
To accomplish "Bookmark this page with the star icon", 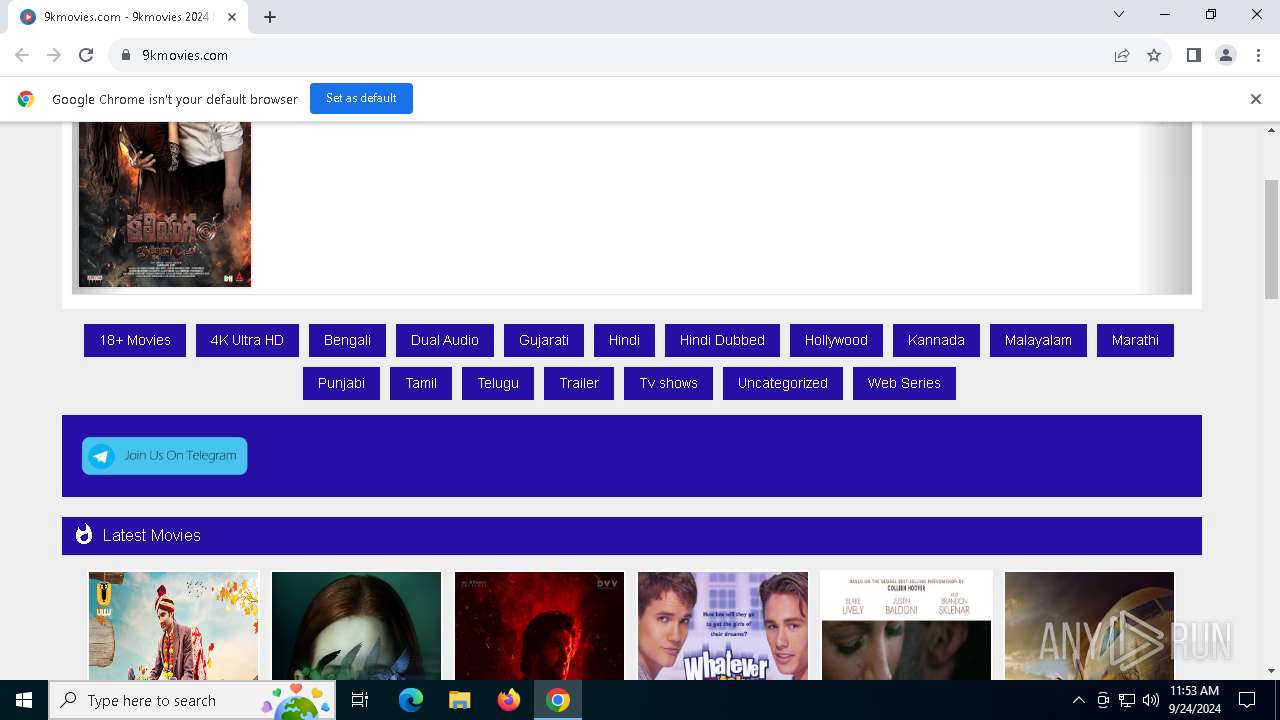I will click(x=1154, y=55).
